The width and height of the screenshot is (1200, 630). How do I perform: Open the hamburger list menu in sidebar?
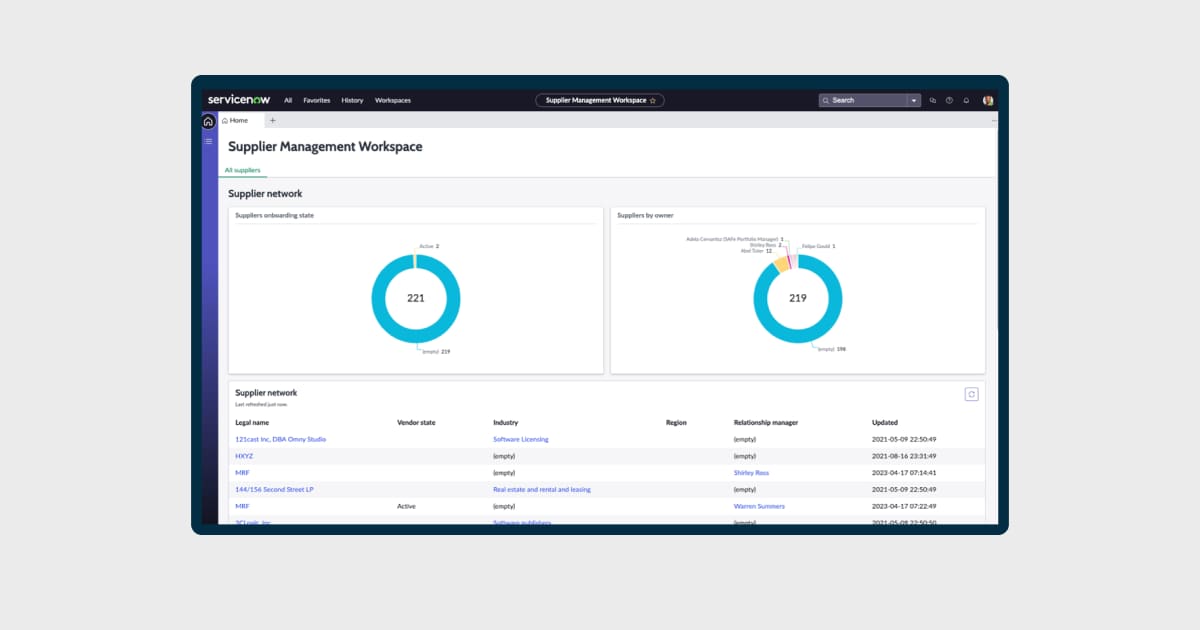click(209, 141)
